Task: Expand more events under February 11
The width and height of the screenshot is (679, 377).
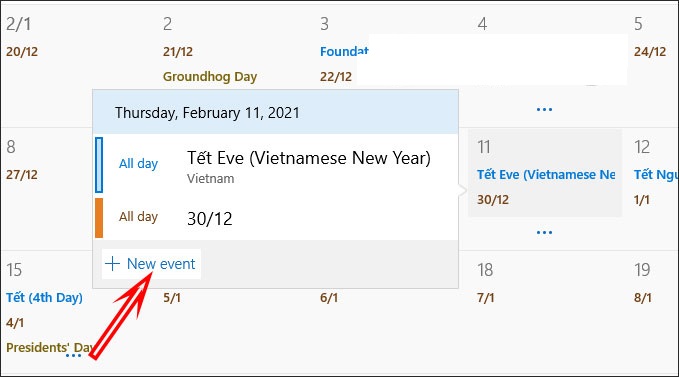Action: point(544,232)
